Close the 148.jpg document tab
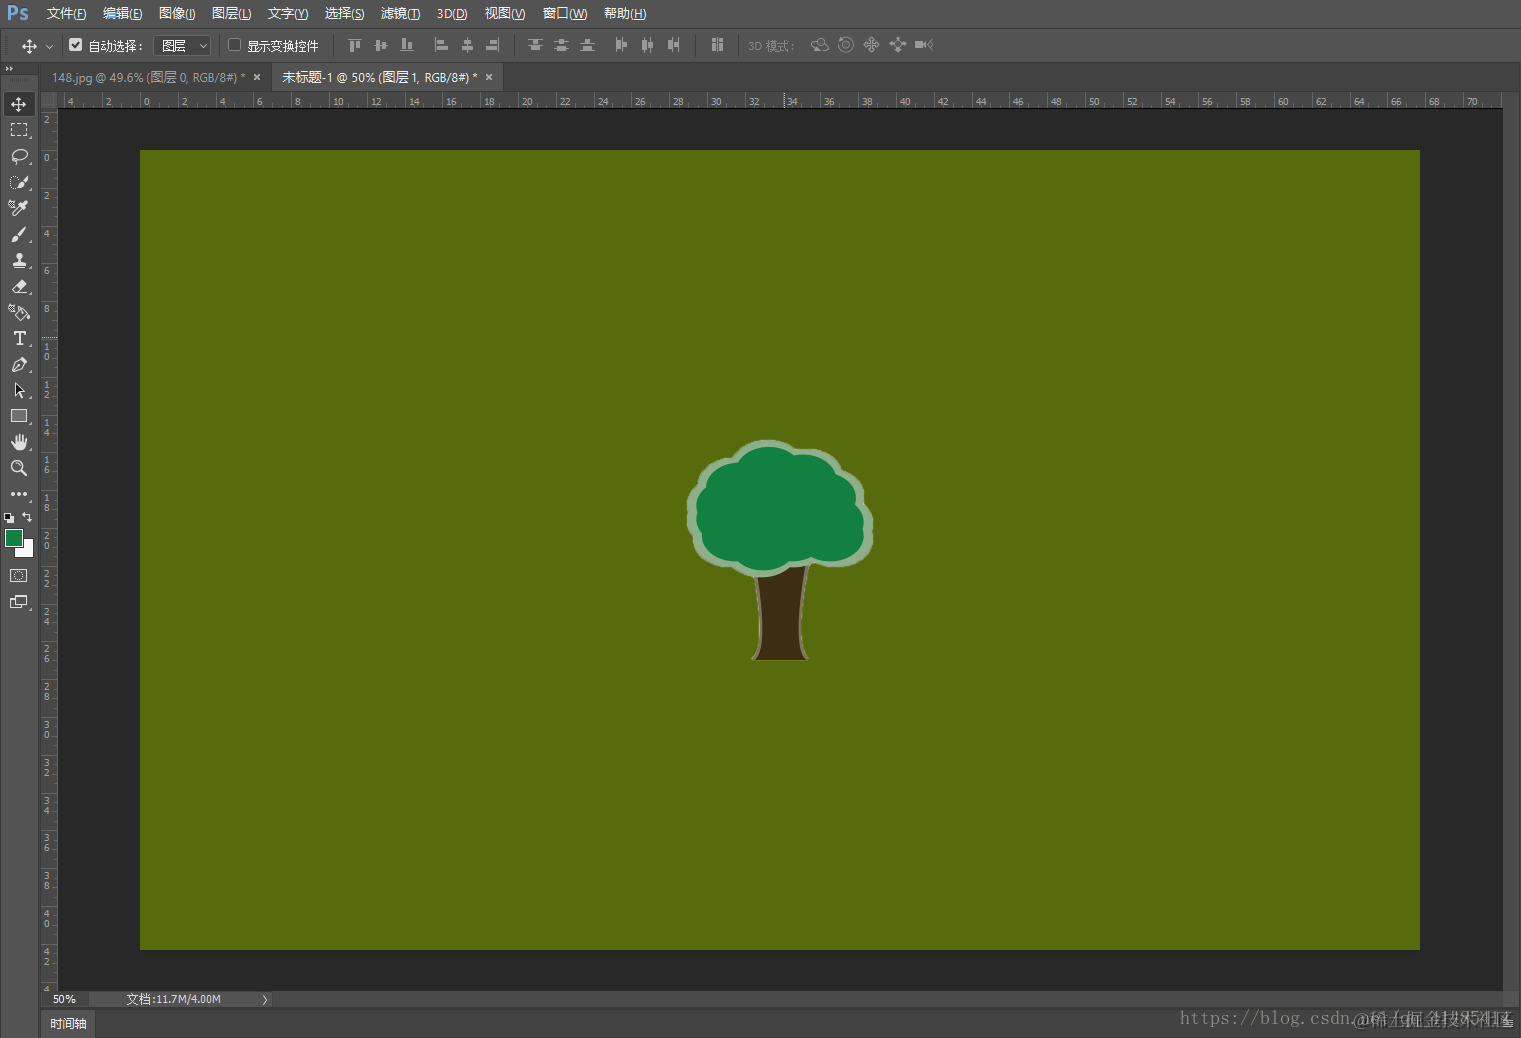 point(257,77)
